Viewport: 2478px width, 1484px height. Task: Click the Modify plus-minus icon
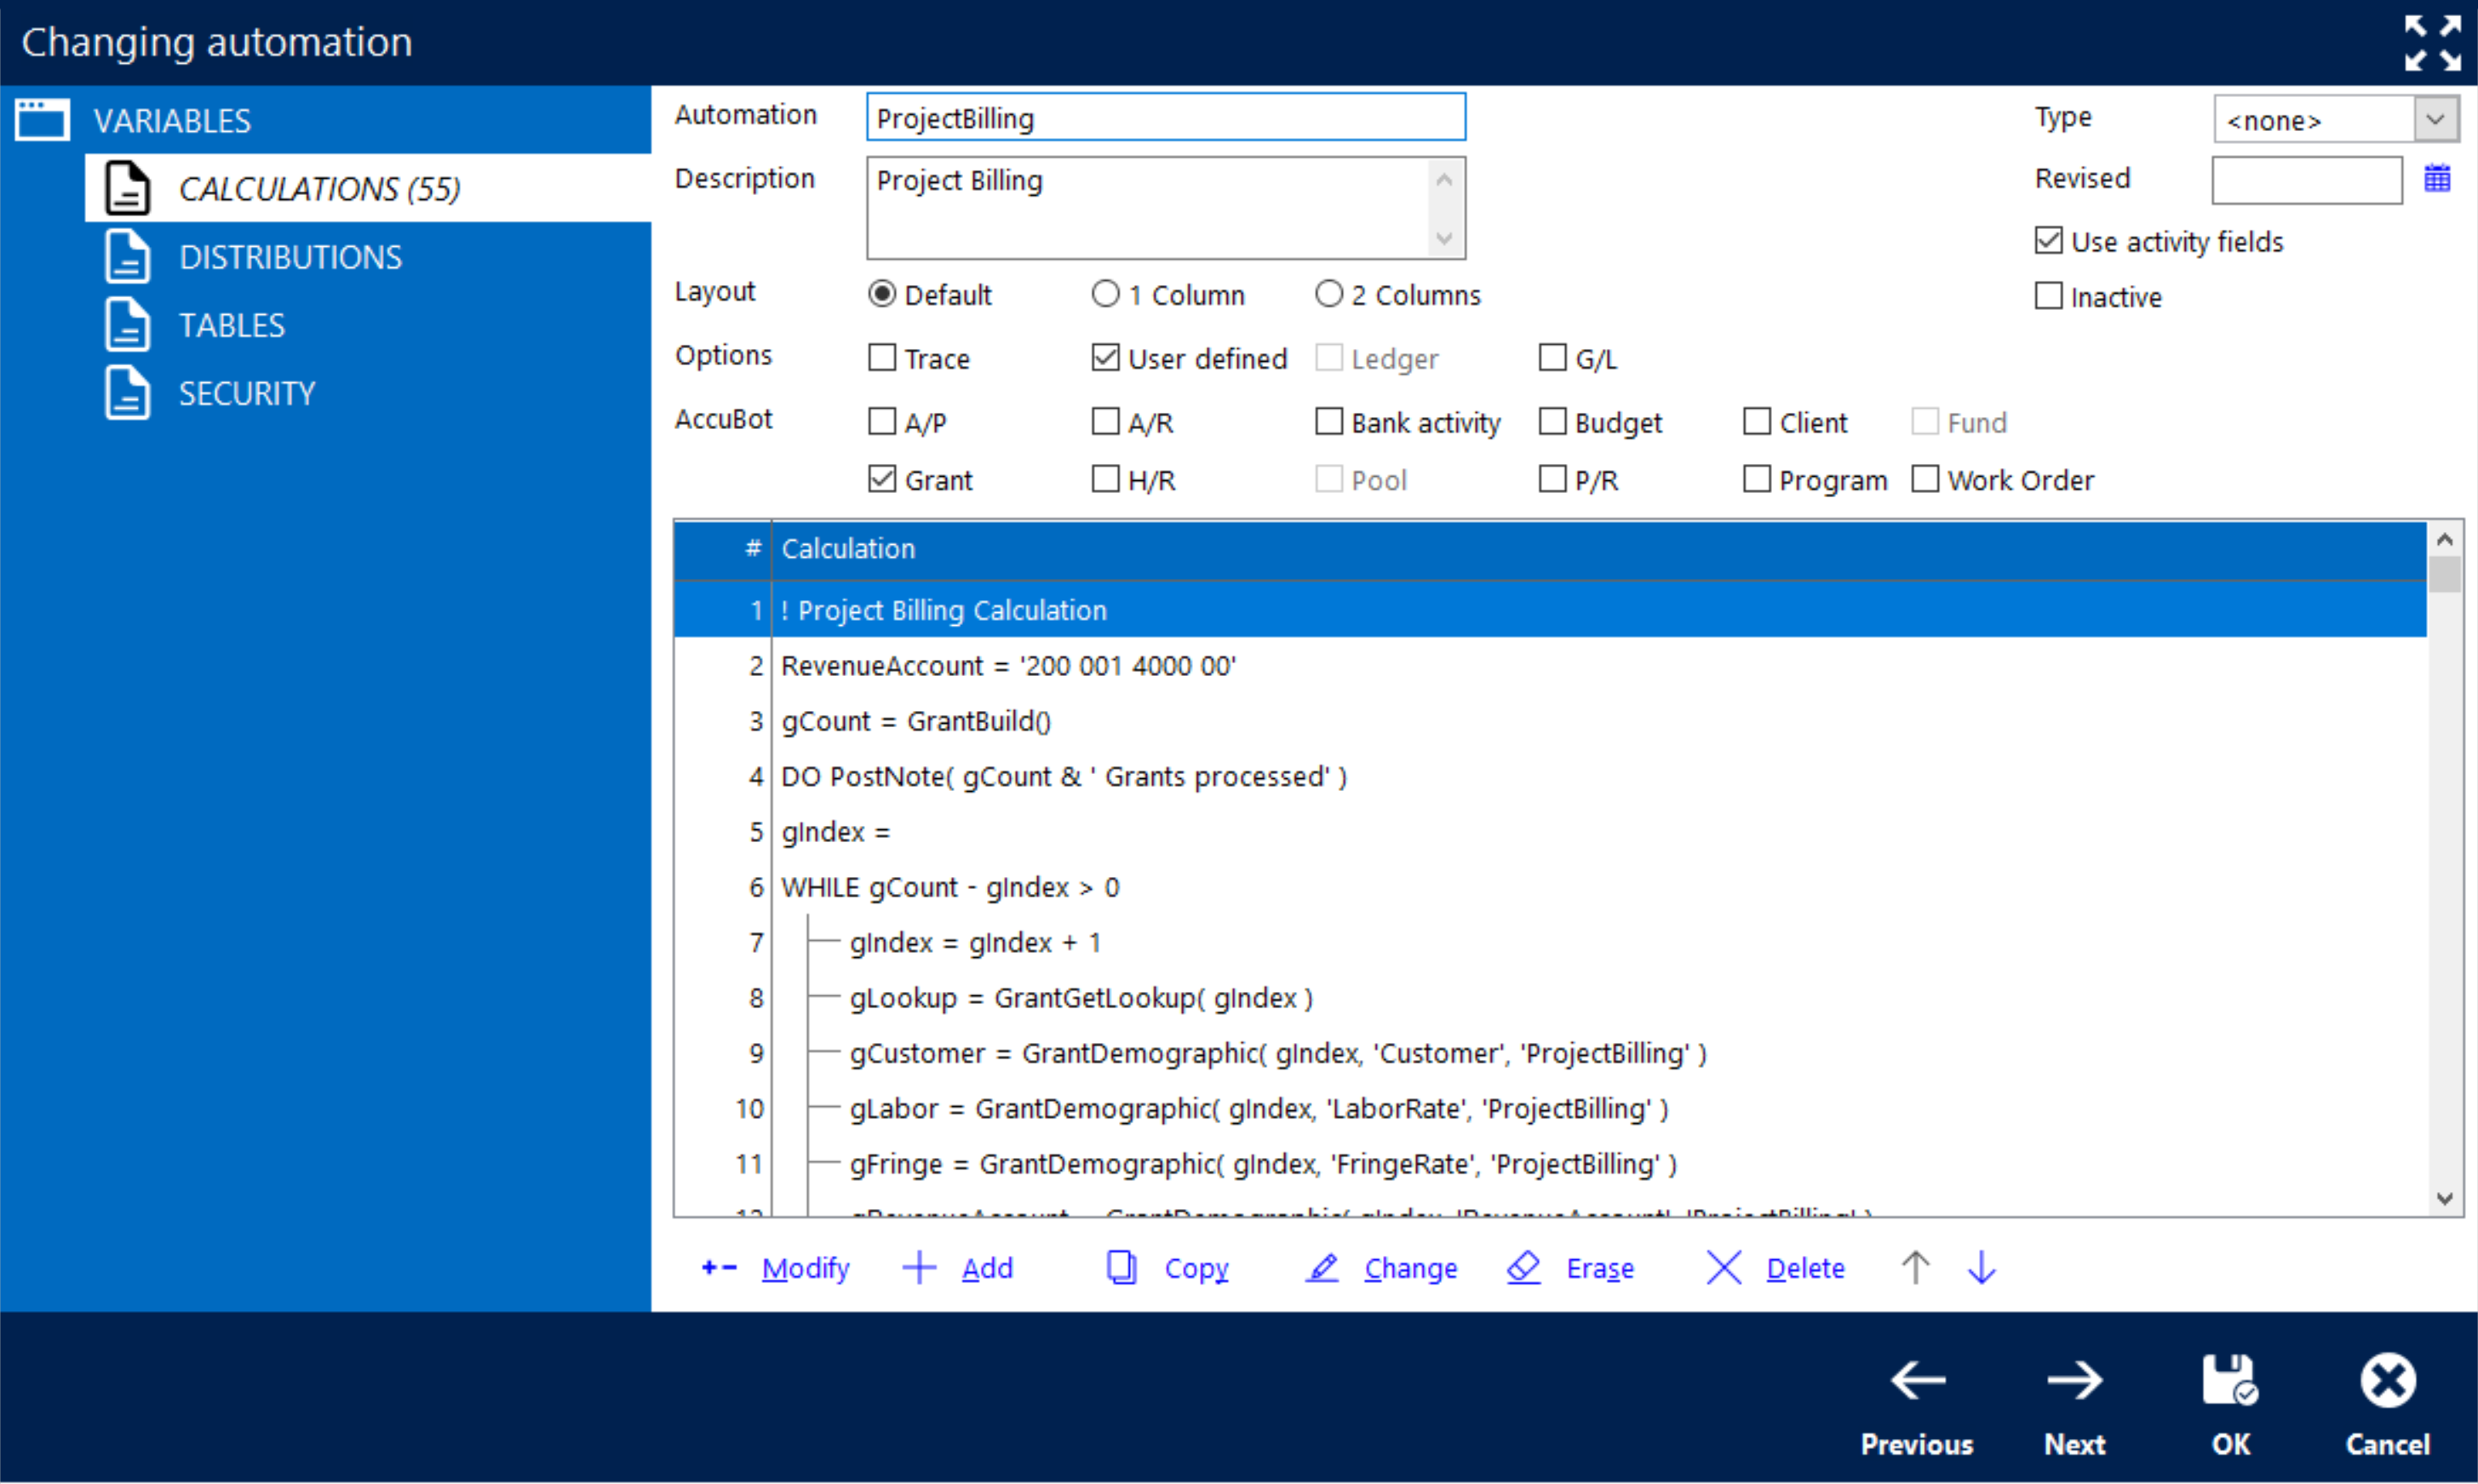719,1268
